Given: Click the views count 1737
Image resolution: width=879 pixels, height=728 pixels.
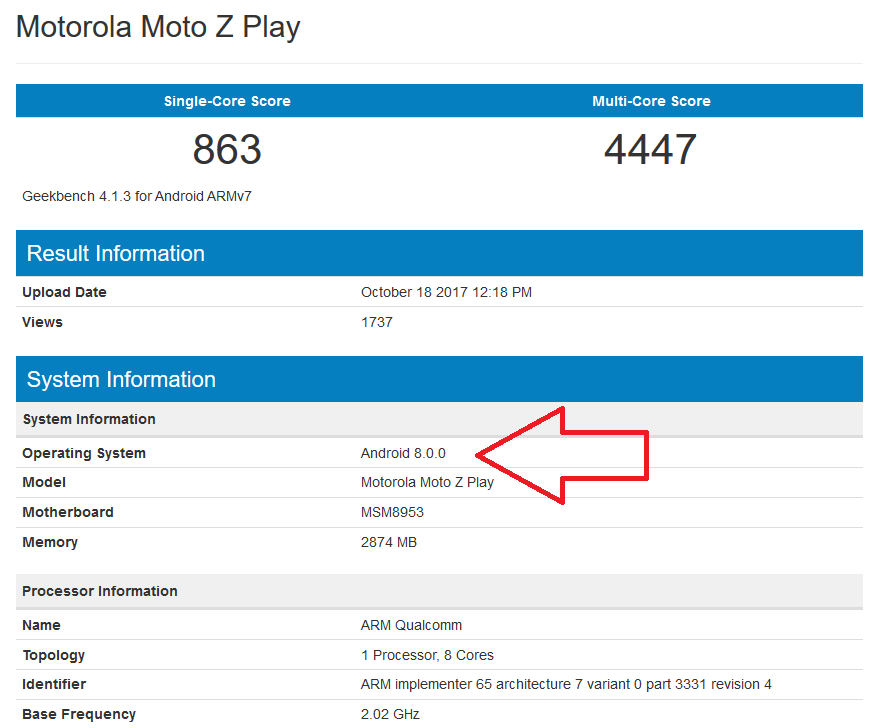Looking at the screenshot, I should pyautogui.click(x=377, y=322).
